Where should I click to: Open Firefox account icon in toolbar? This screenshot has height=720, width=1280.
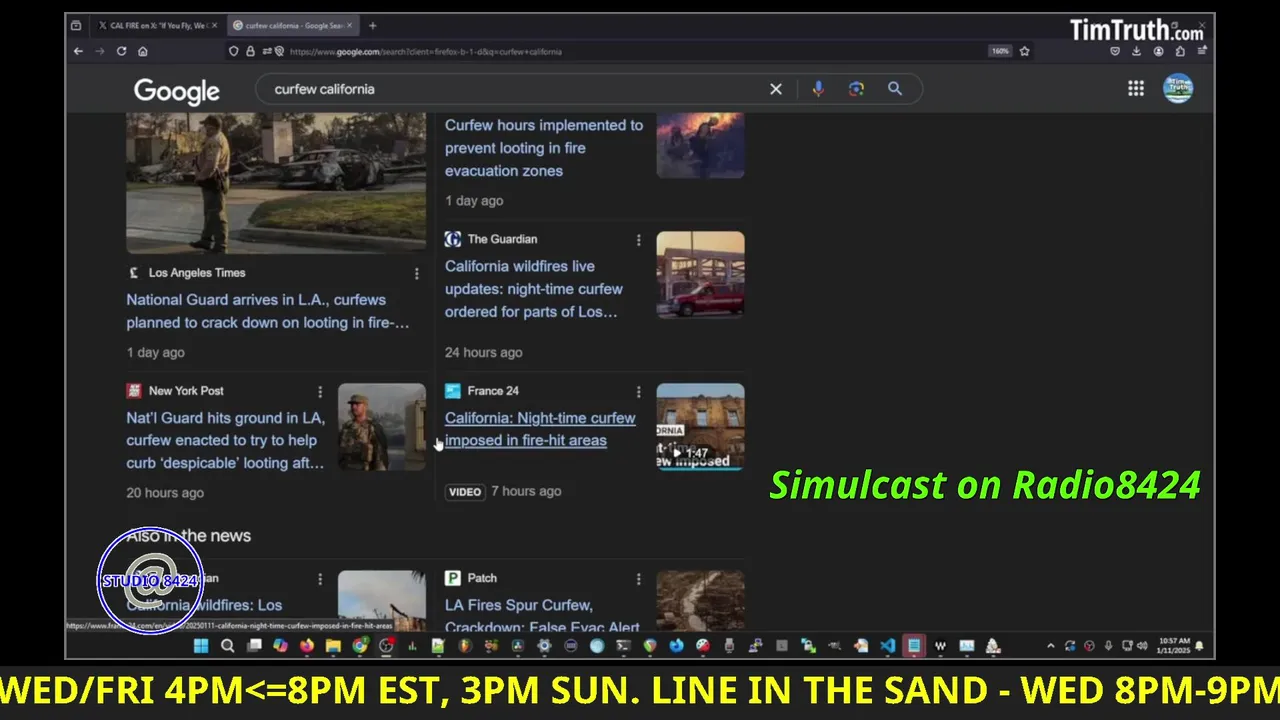[x=1158, y=51]
